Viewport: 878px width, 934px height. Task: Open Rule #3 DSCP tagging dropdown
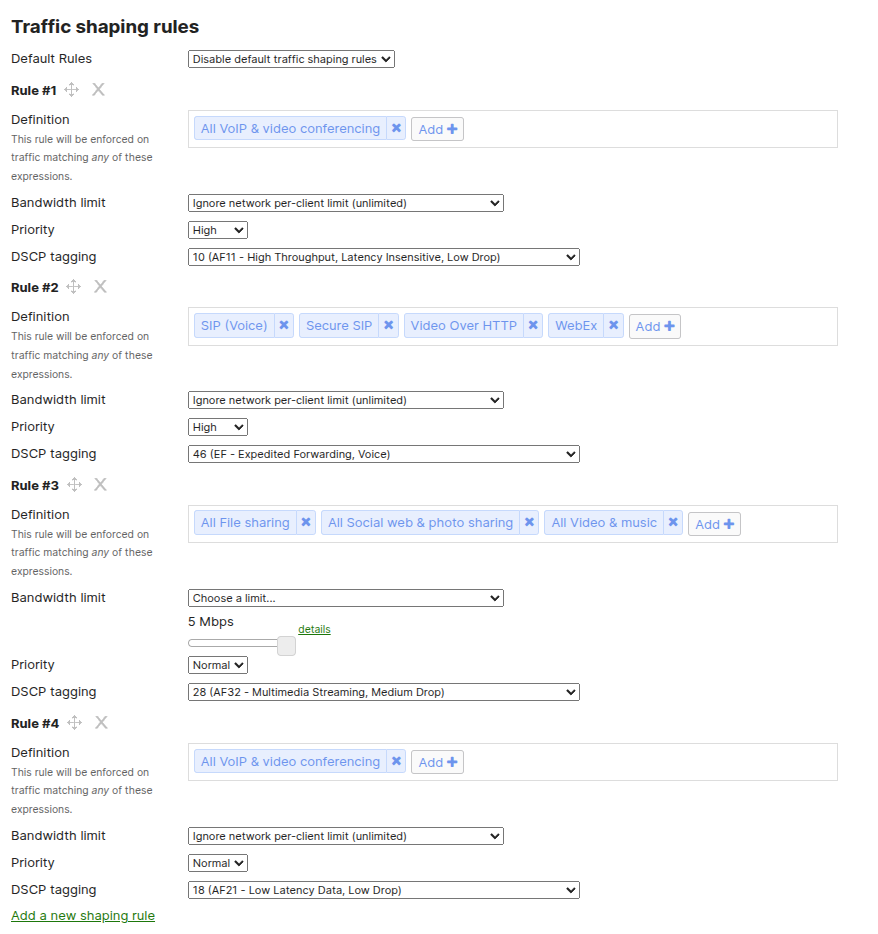384,692
